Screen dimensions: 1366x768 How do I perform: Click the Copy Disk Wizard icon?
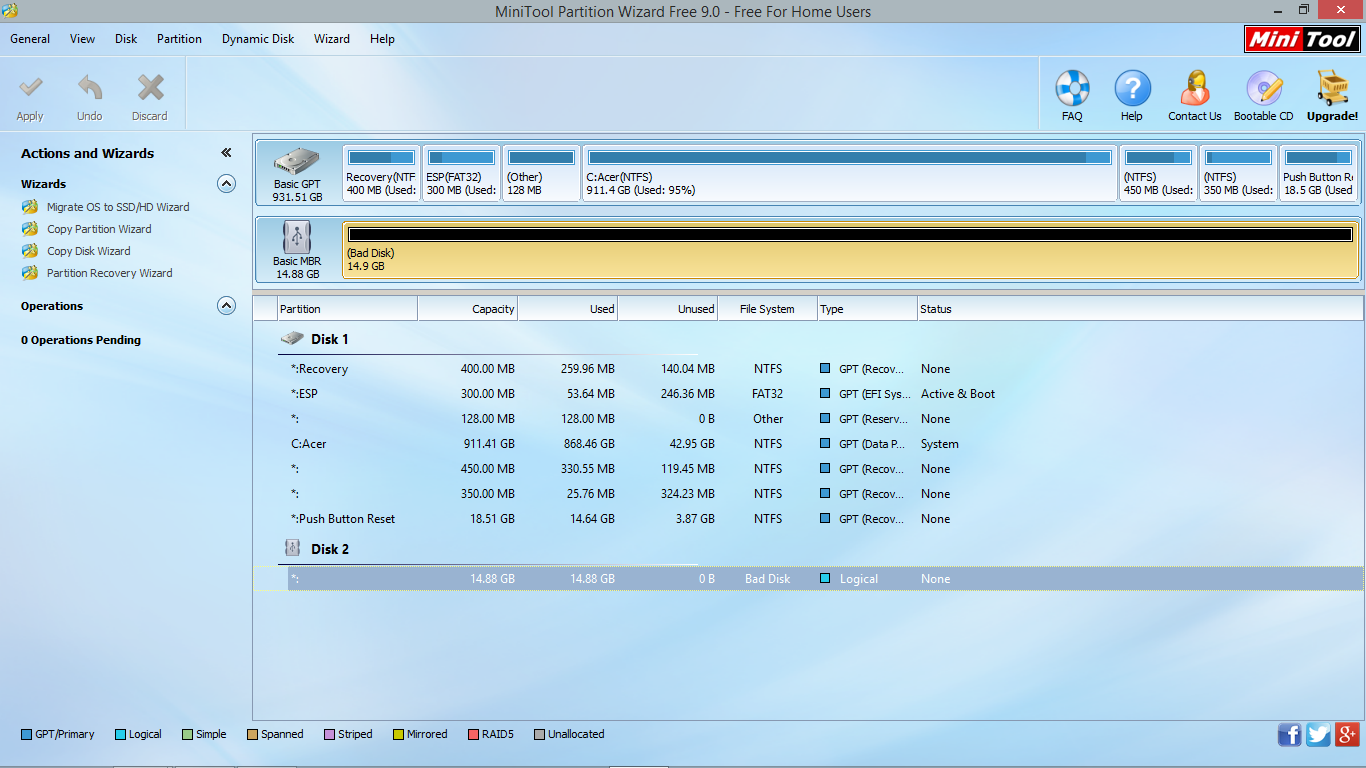pyautogui.click(x=30, y=251)
